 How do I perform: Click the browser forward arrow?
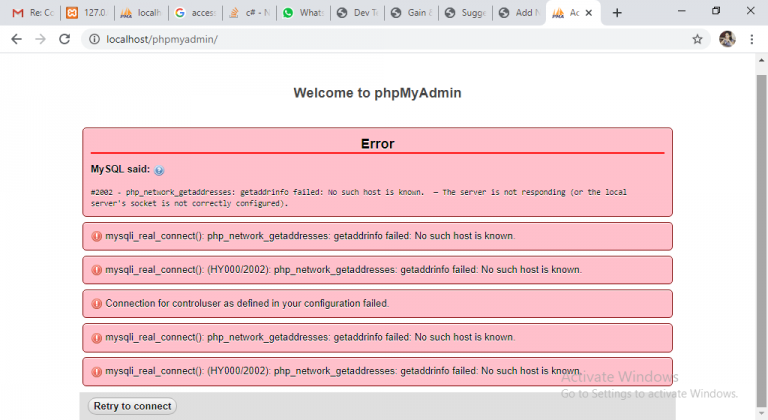click(x=40, y=39)
